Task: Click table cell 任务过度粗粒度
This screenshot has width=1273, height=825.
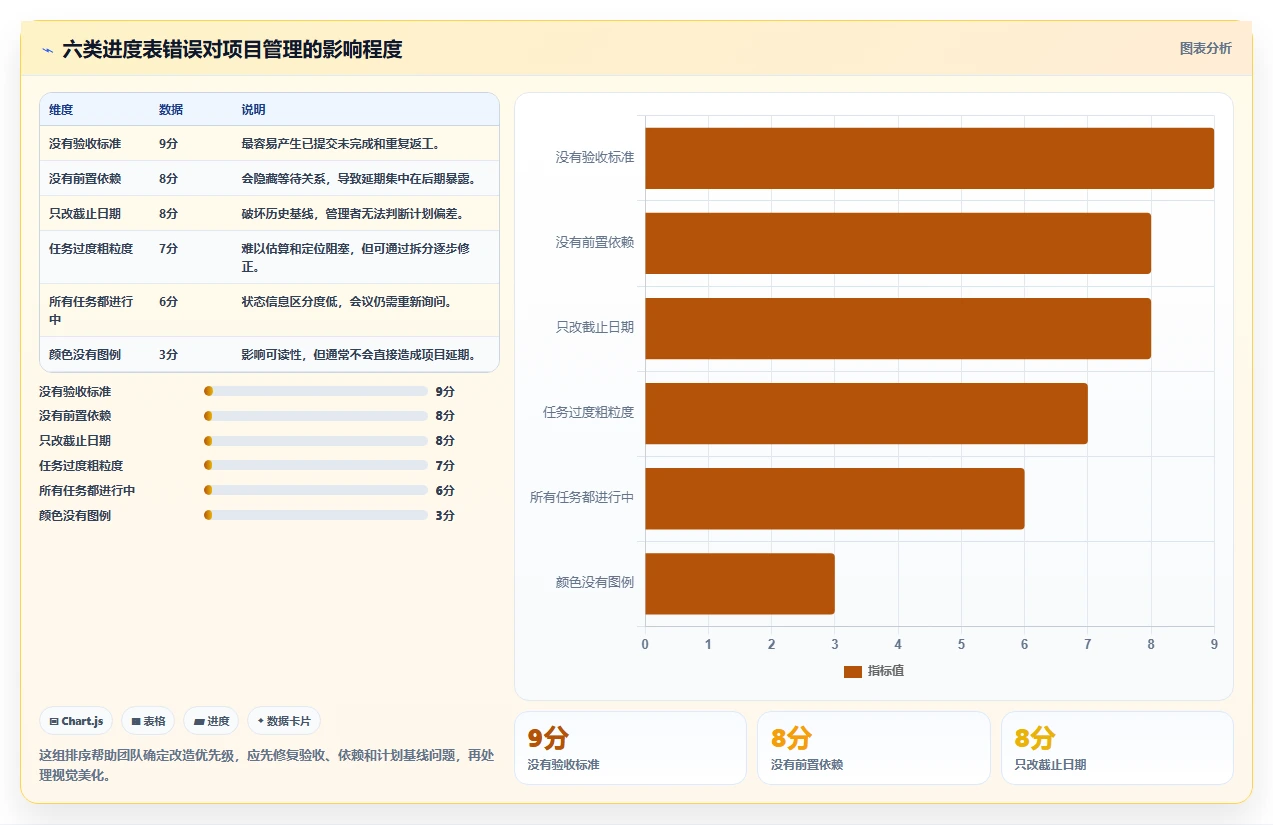Action: pyautogui.click(x=91, y=249)
